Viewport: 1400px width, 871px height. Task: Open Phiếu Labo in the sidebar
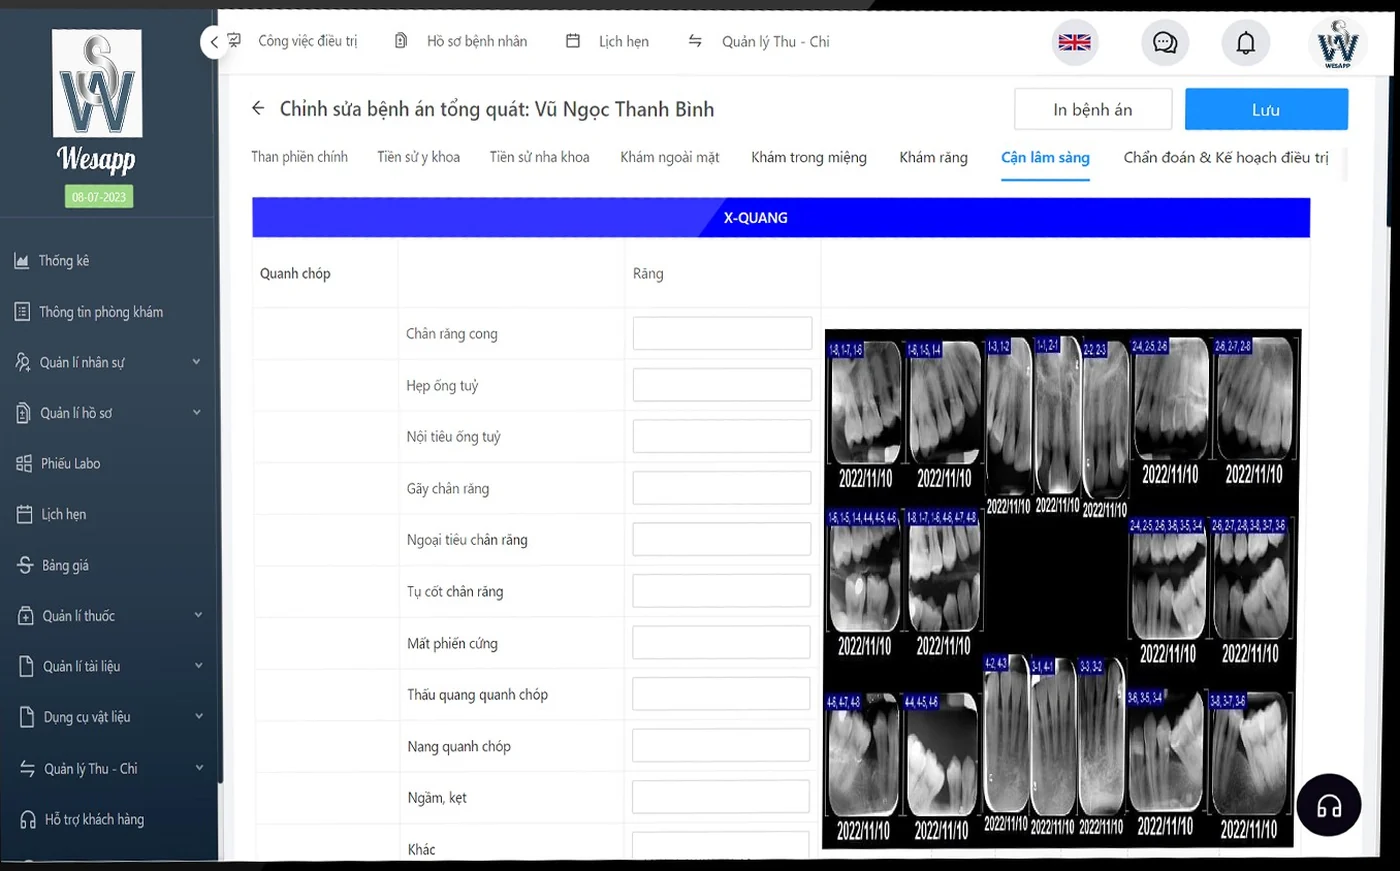coord(71,464)
